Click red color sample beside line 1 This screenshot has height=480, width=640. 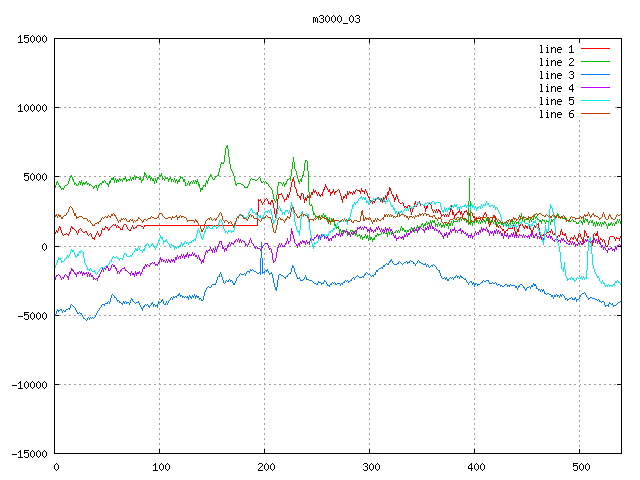click(596, 49)
